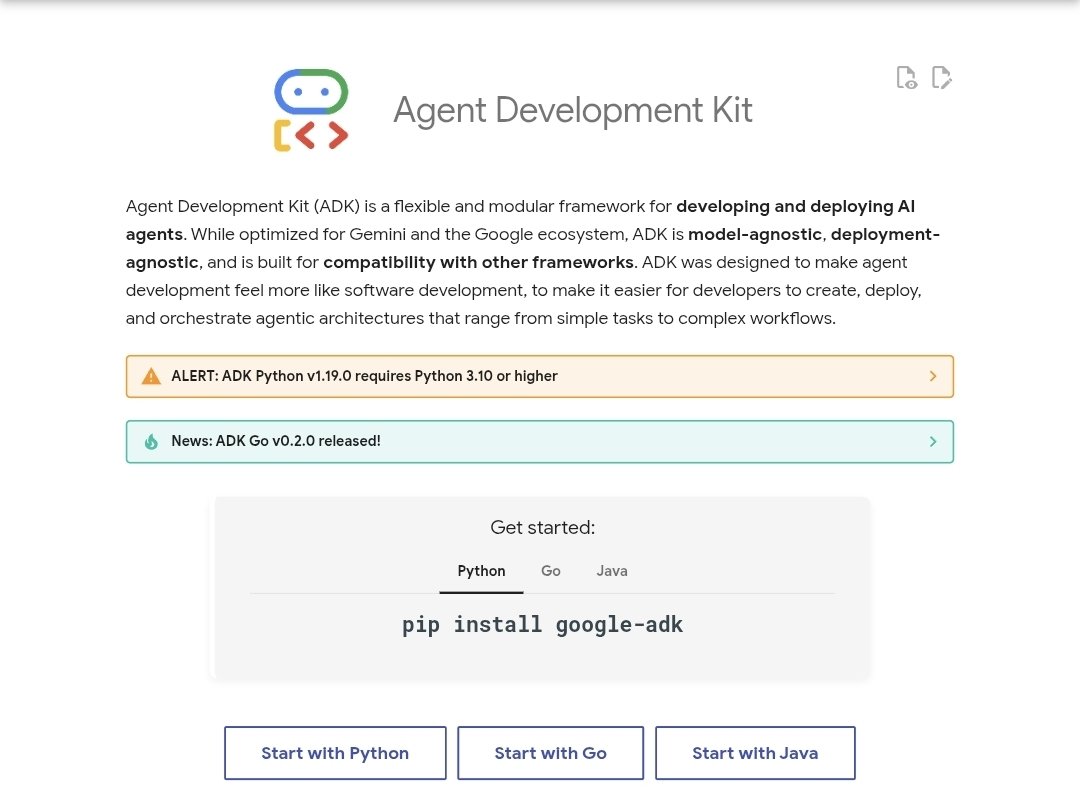The image size is (1080, 811).
Task: Select the Python tab
Action: coord(481,571)
